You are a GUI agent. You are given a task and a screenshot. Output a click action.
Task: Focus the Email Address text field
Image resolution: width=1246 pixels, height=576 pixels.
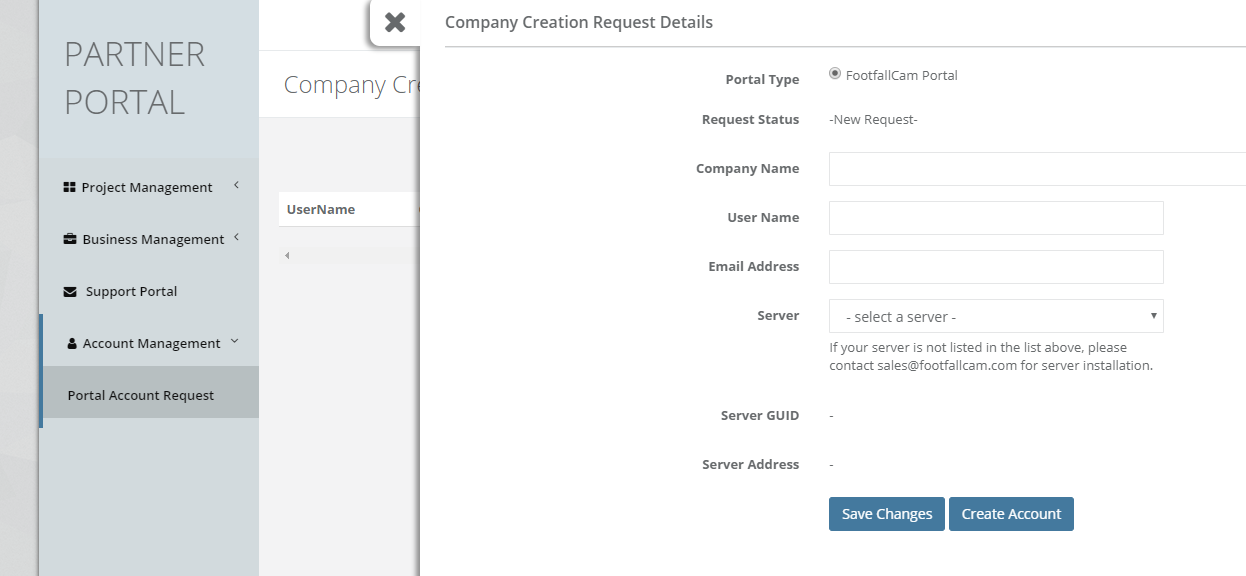click(x=995, y=267)
